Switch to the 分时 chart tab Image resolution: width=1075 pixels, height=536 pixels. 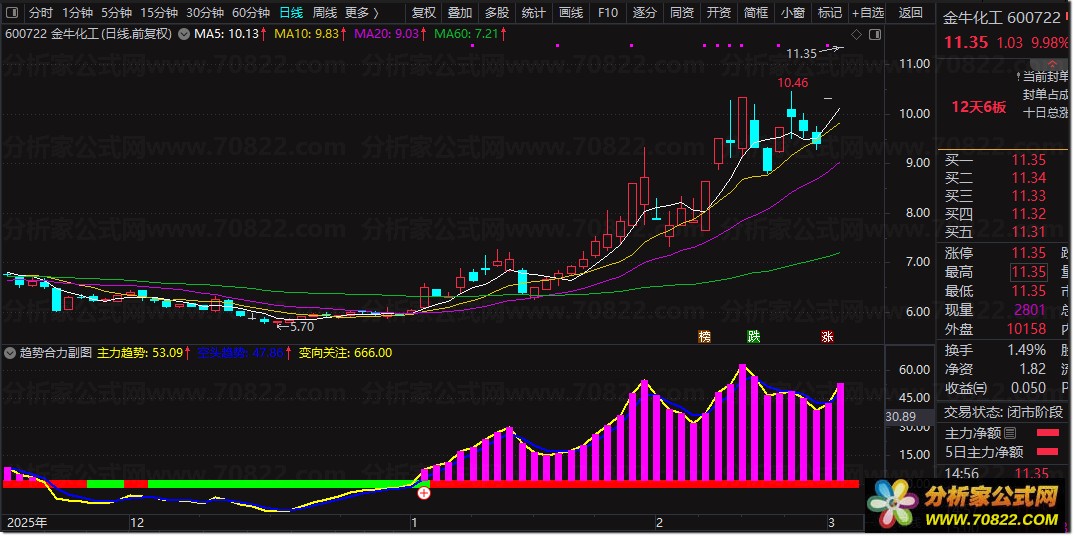(40, 13)
